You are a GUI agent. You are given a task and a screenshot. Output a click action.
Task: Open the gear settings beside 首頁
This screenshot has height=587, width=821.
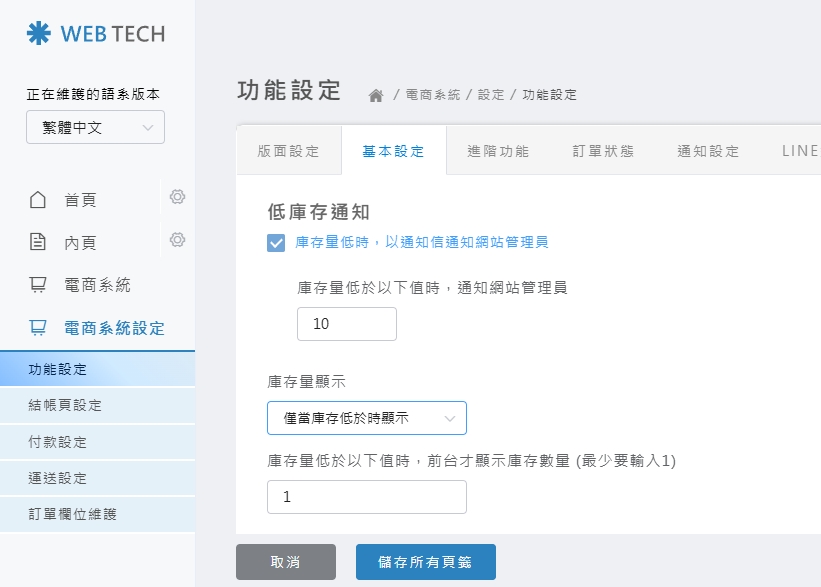(177, 197)
